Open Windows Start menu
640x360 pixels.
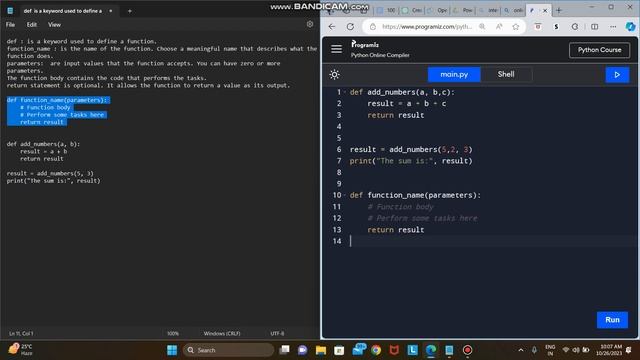[x=172, y=350]
